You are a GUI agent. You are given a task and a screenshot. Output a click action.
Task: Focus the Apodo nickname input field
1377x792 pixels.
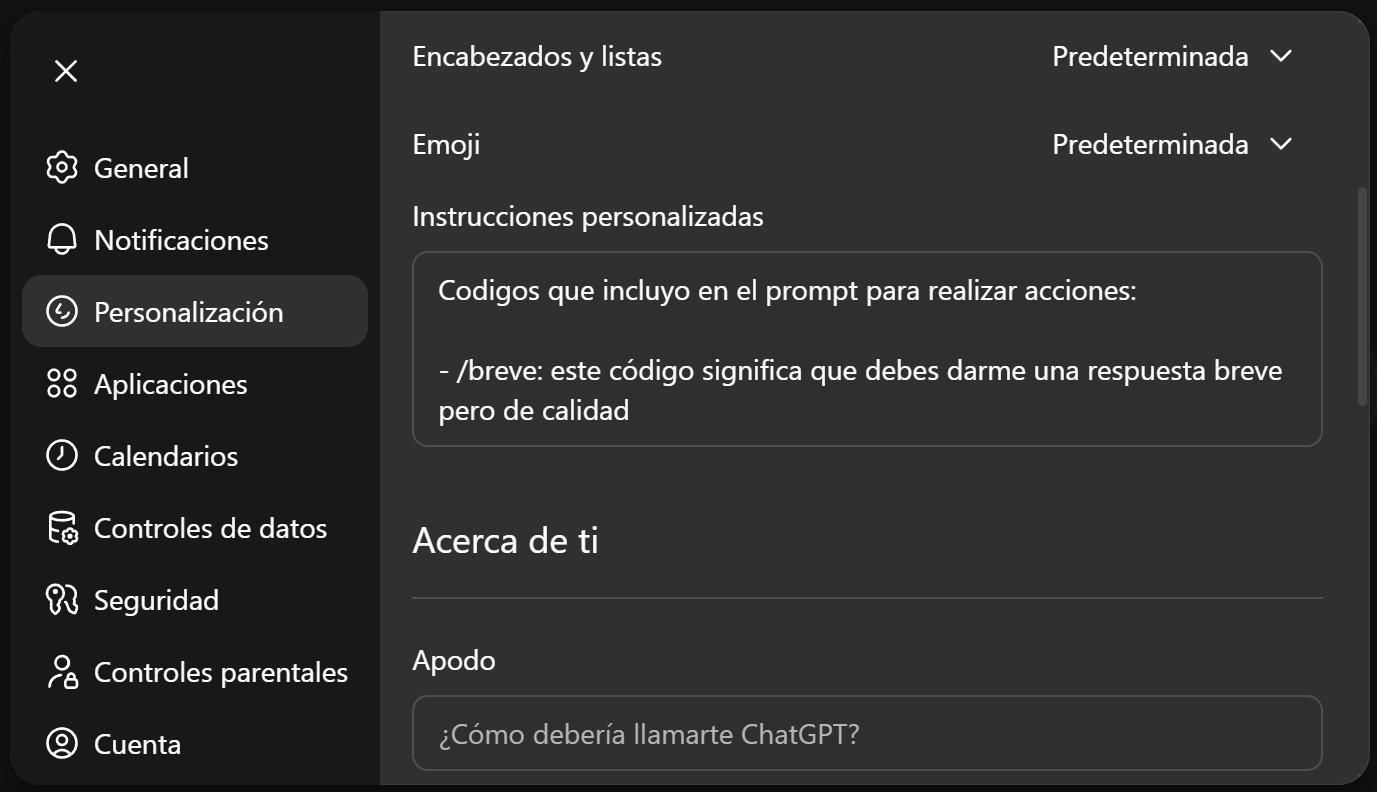(866, 734)
